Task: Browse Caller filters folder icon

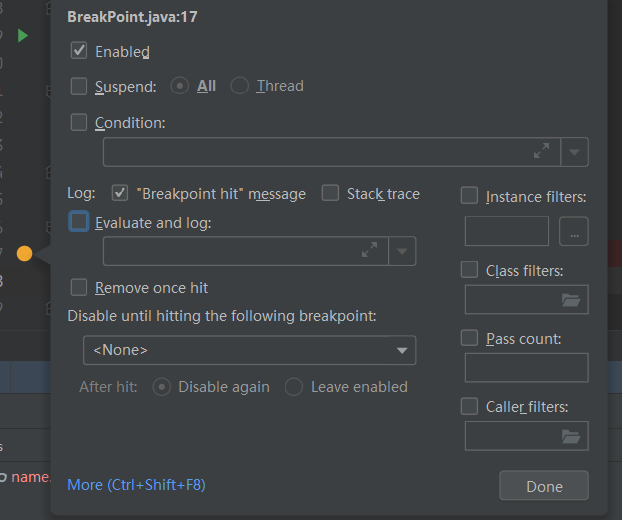Action: coord(571,436)
